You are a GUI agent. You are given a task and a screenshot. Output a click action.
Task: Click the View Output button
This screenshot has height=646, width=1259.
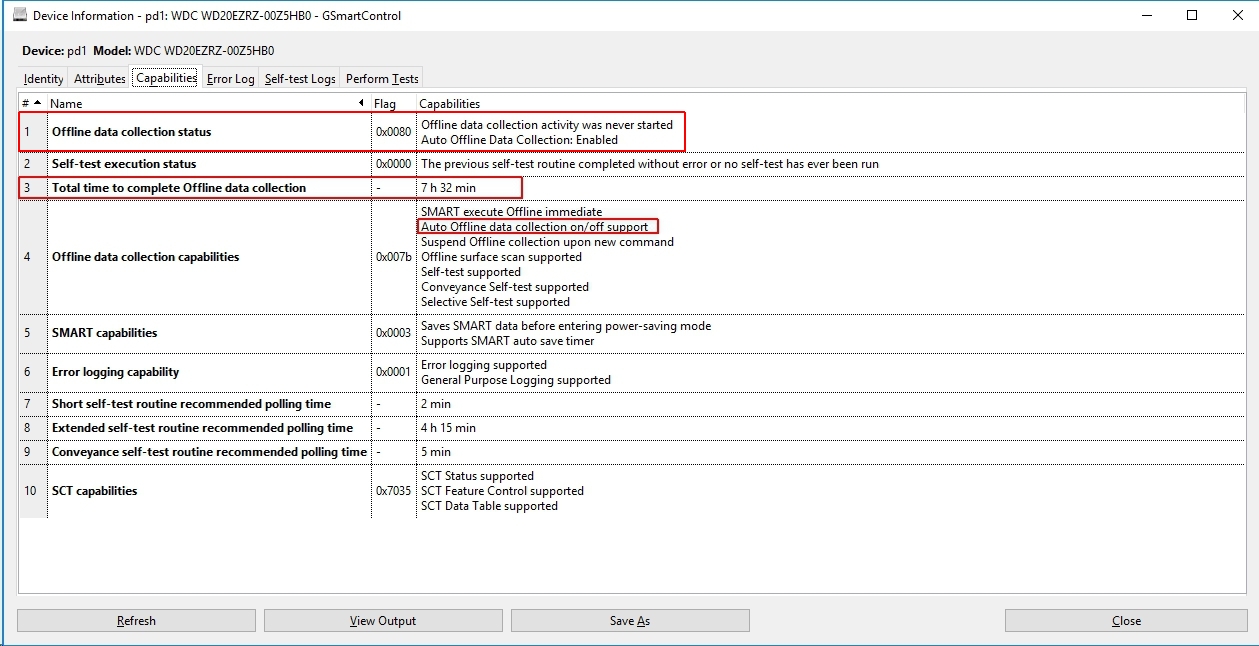coord(383,621)
